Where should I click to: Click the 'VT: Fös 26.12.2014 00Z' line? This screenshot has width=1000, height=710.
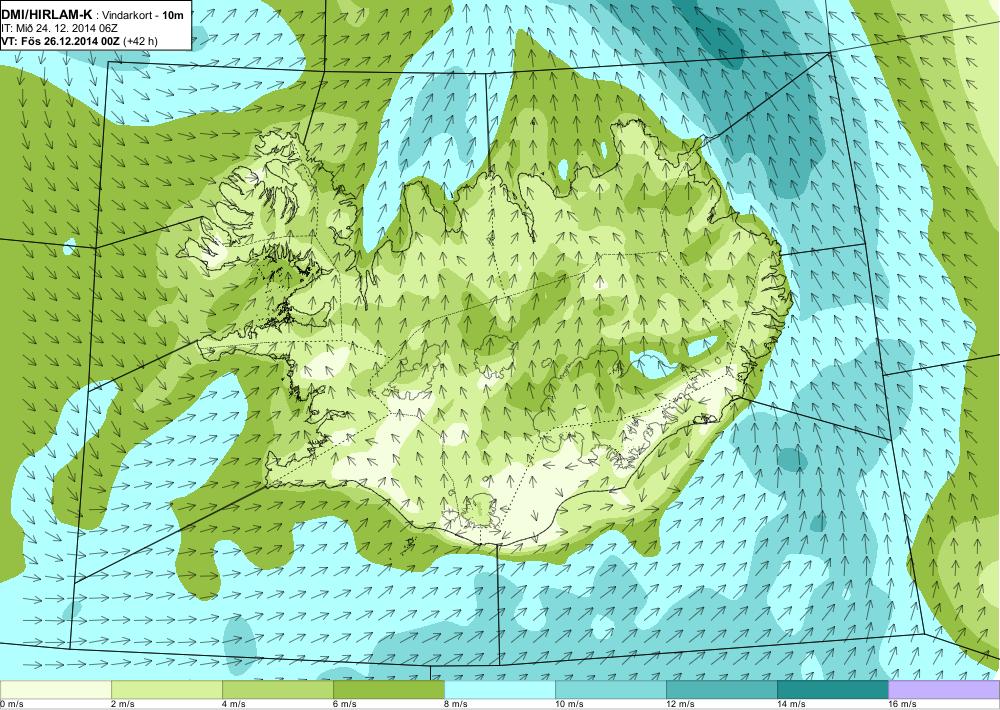[61, 41]
